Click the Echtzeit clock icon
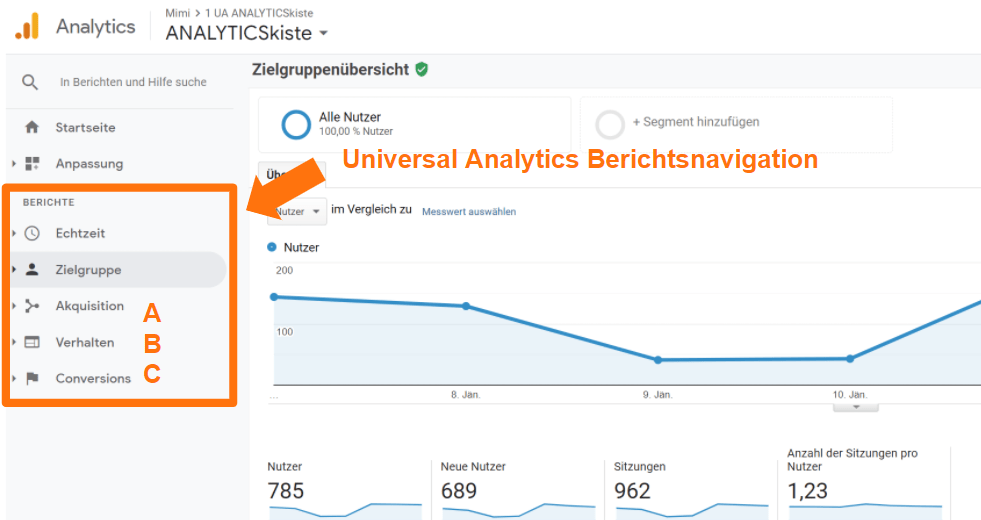The image size is (981, 520). pos(32,233)
